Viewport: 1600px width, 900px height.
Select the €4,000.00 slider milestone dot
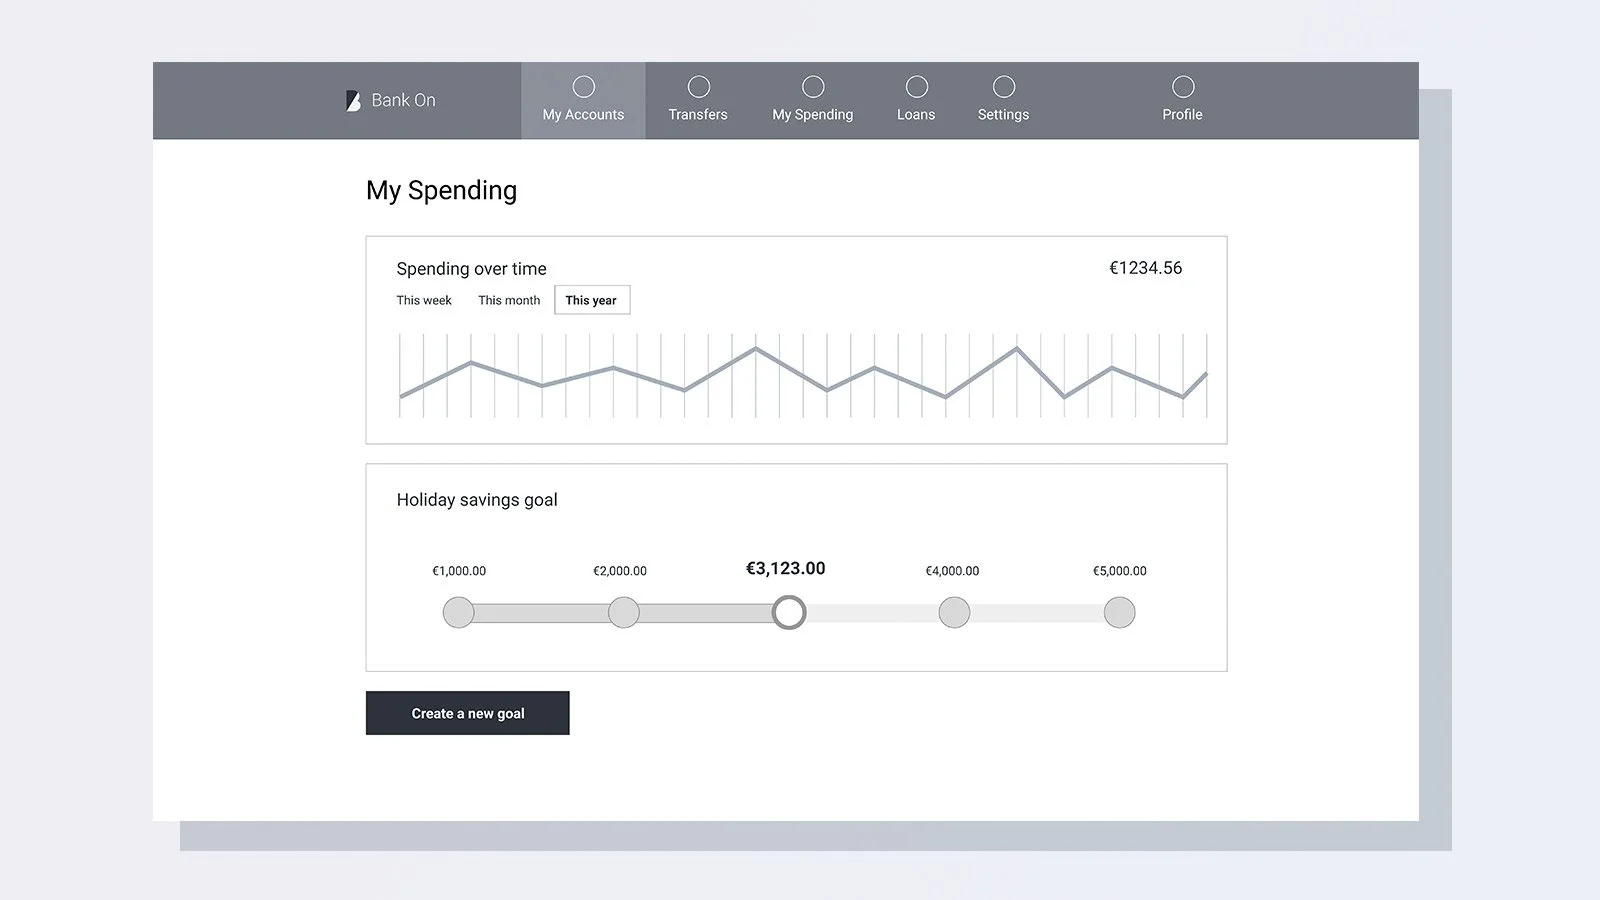click(x=954, y=612)
